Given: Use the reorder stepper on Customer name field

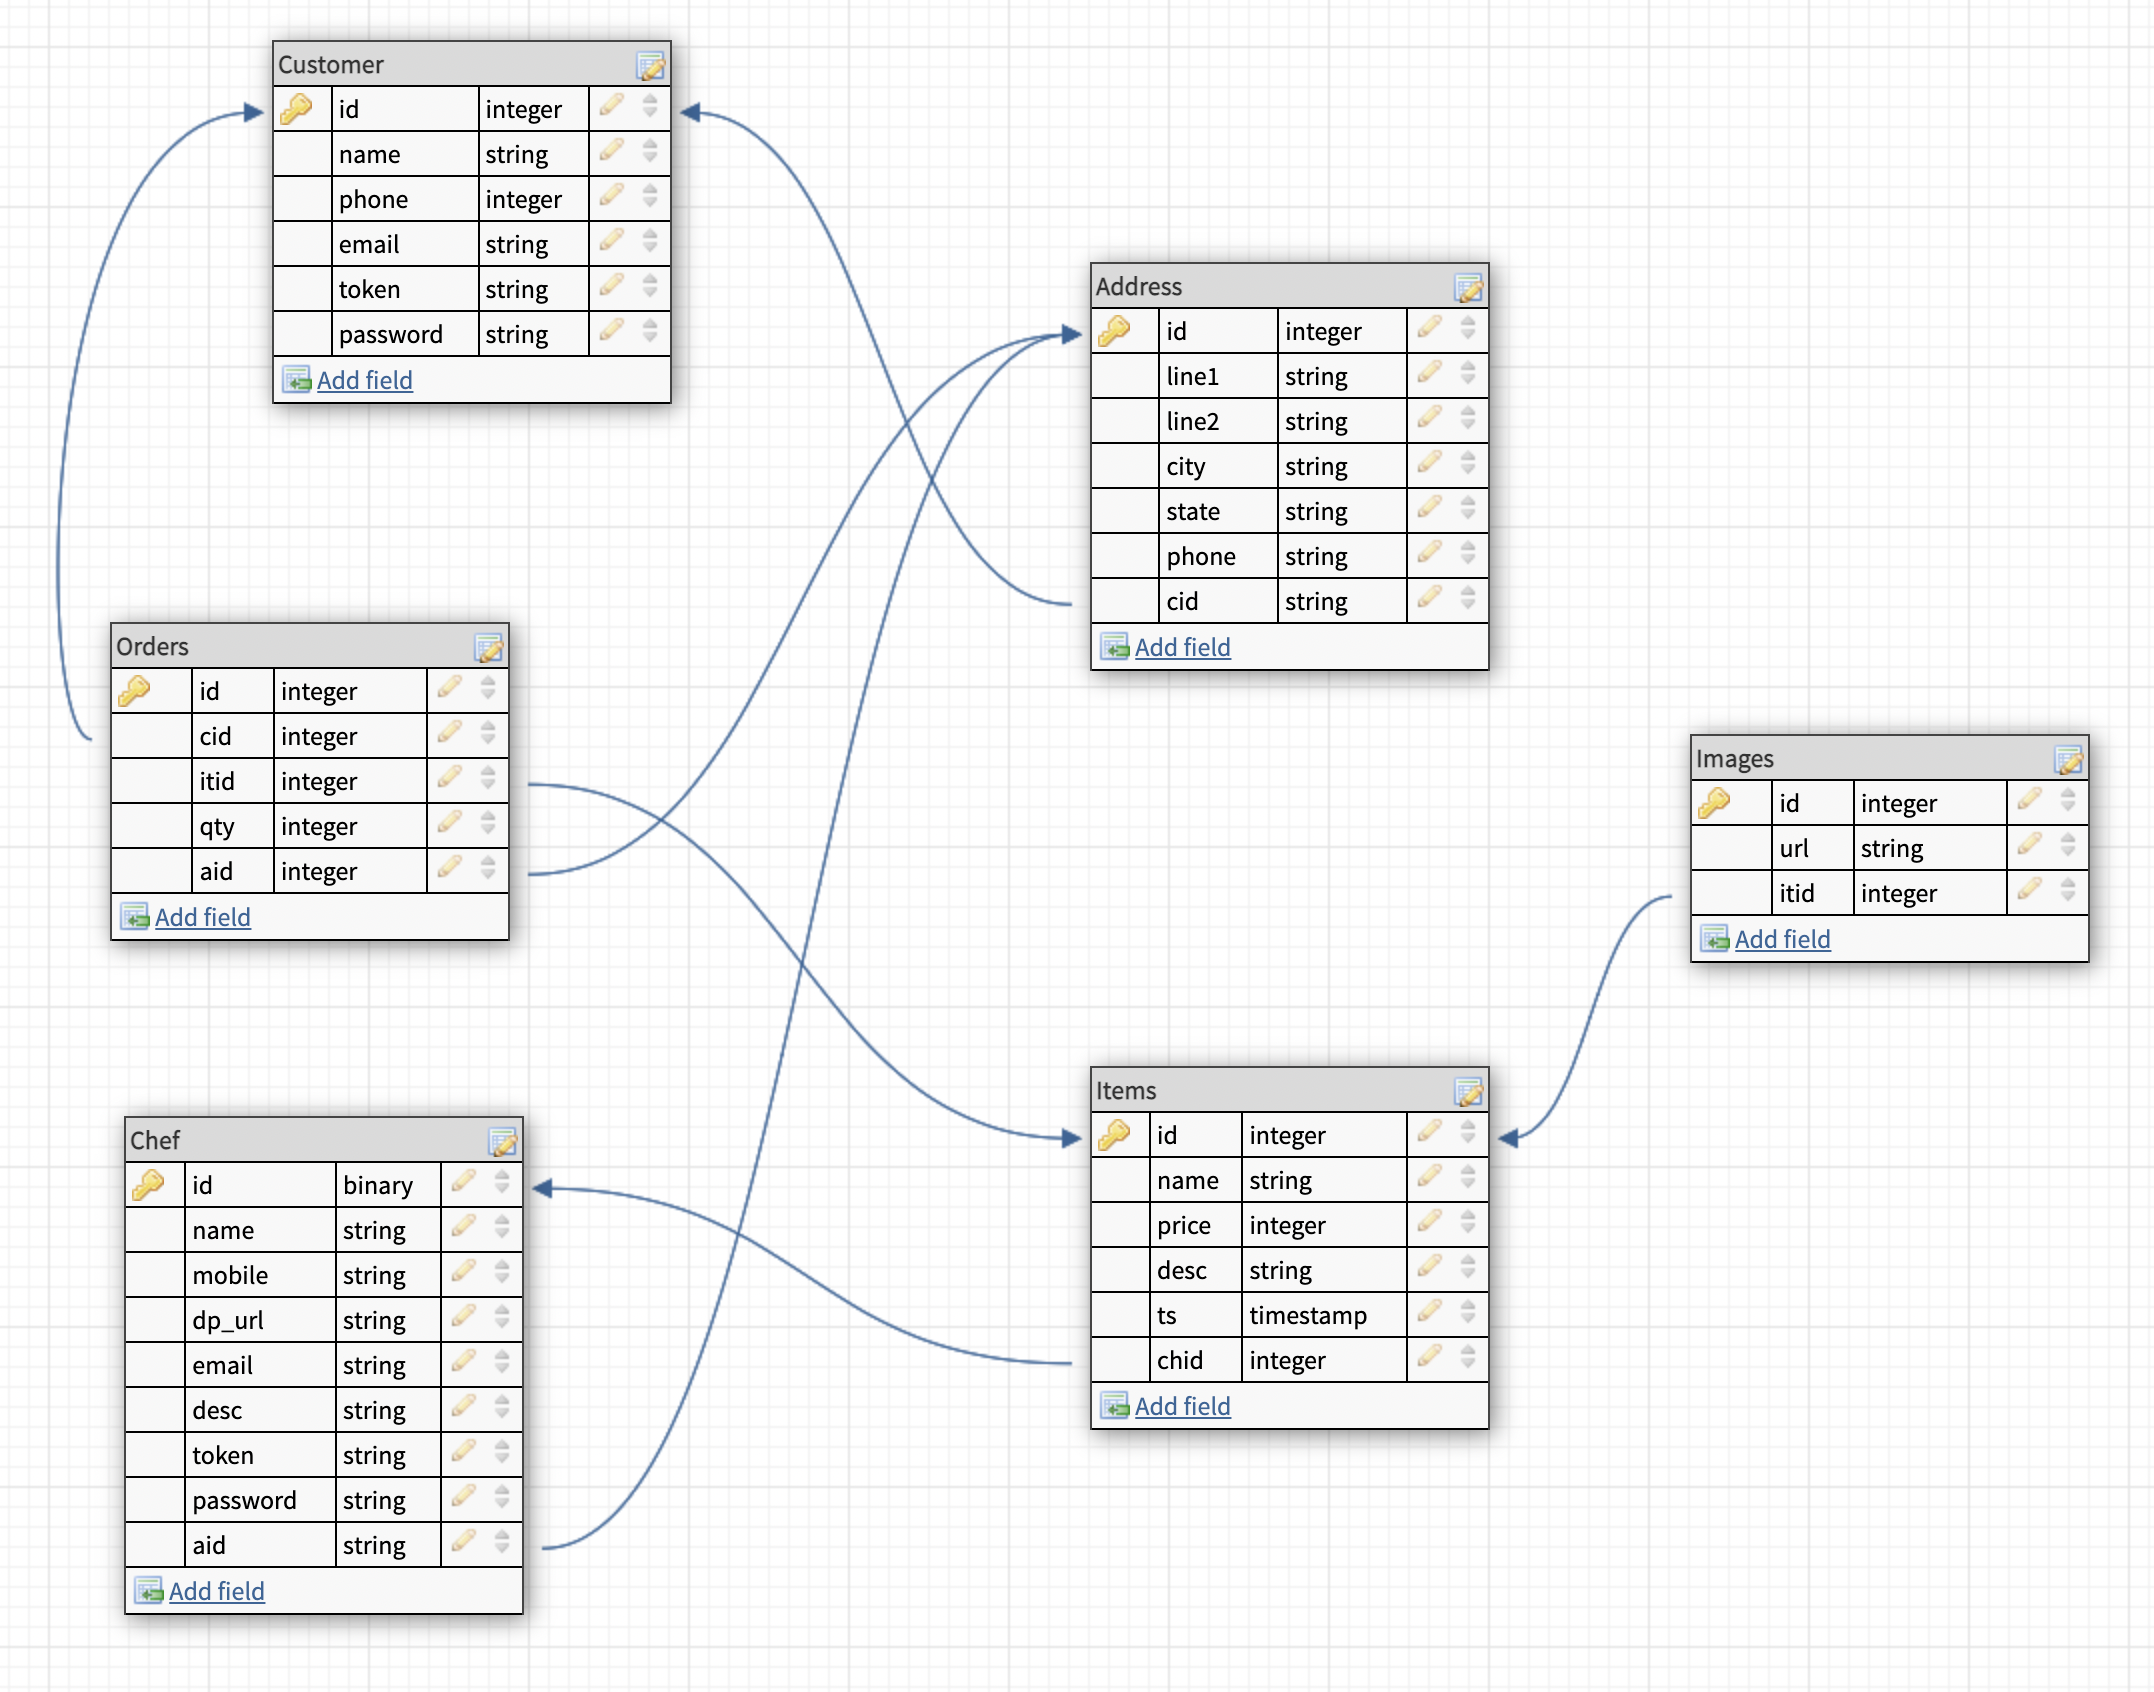Looking at the screenshot, I should 649,153.
